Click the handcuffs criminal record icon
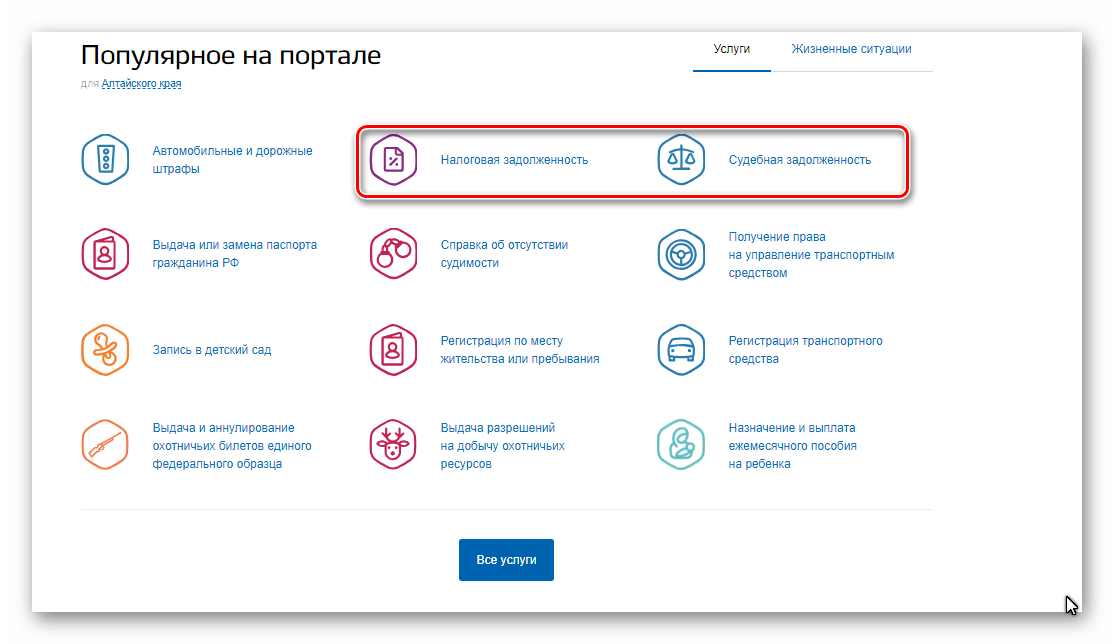This screenshot has width=1114, height=644. [x=393, y=254]
